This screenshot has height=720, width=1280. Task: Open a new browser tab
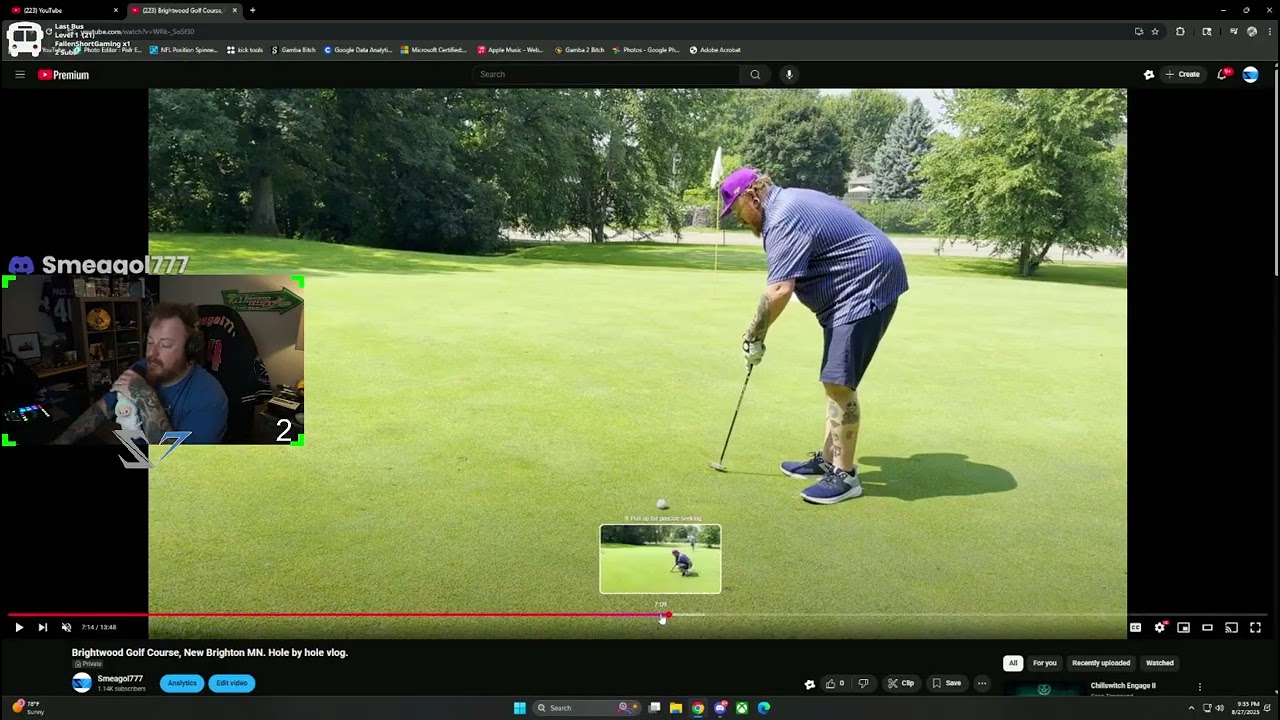point(252,10)
